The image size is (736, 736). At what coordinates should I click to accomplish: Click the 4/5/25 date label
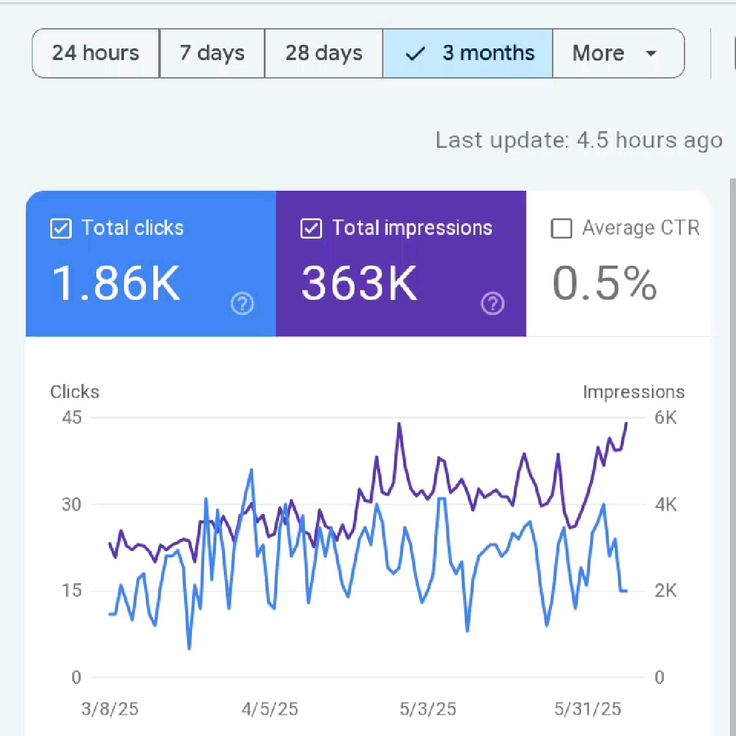(x=270, y=709)
